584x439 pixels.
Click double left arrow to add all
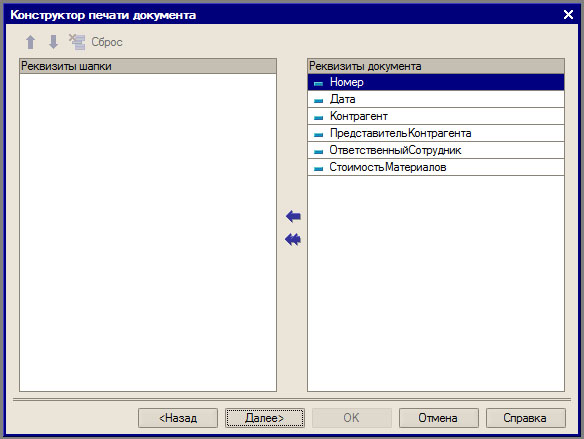[x=293, y=239]
